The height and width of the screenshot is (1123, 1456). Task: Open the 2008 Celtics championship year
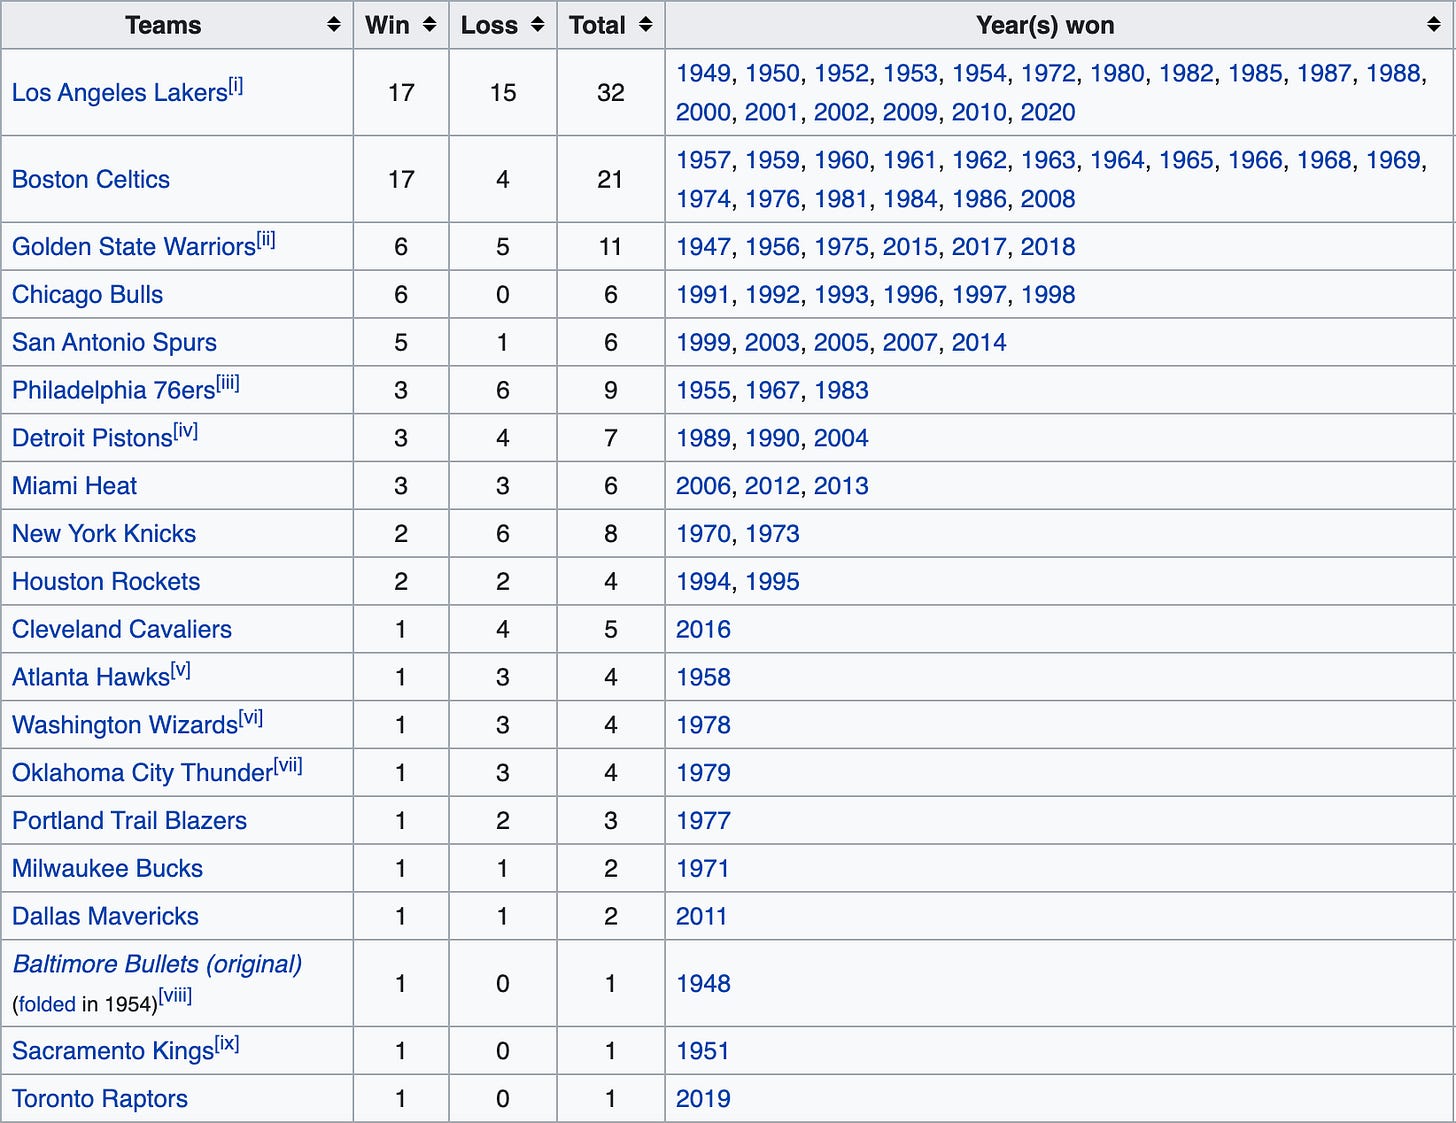(x=1048, y=200)
